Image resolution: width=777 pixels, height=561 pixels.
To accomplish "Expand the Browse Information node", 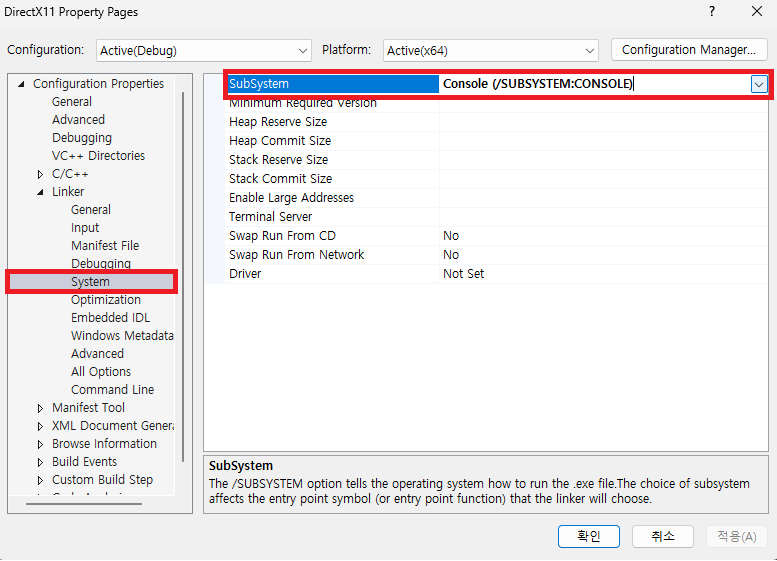I will pos(40,445).
